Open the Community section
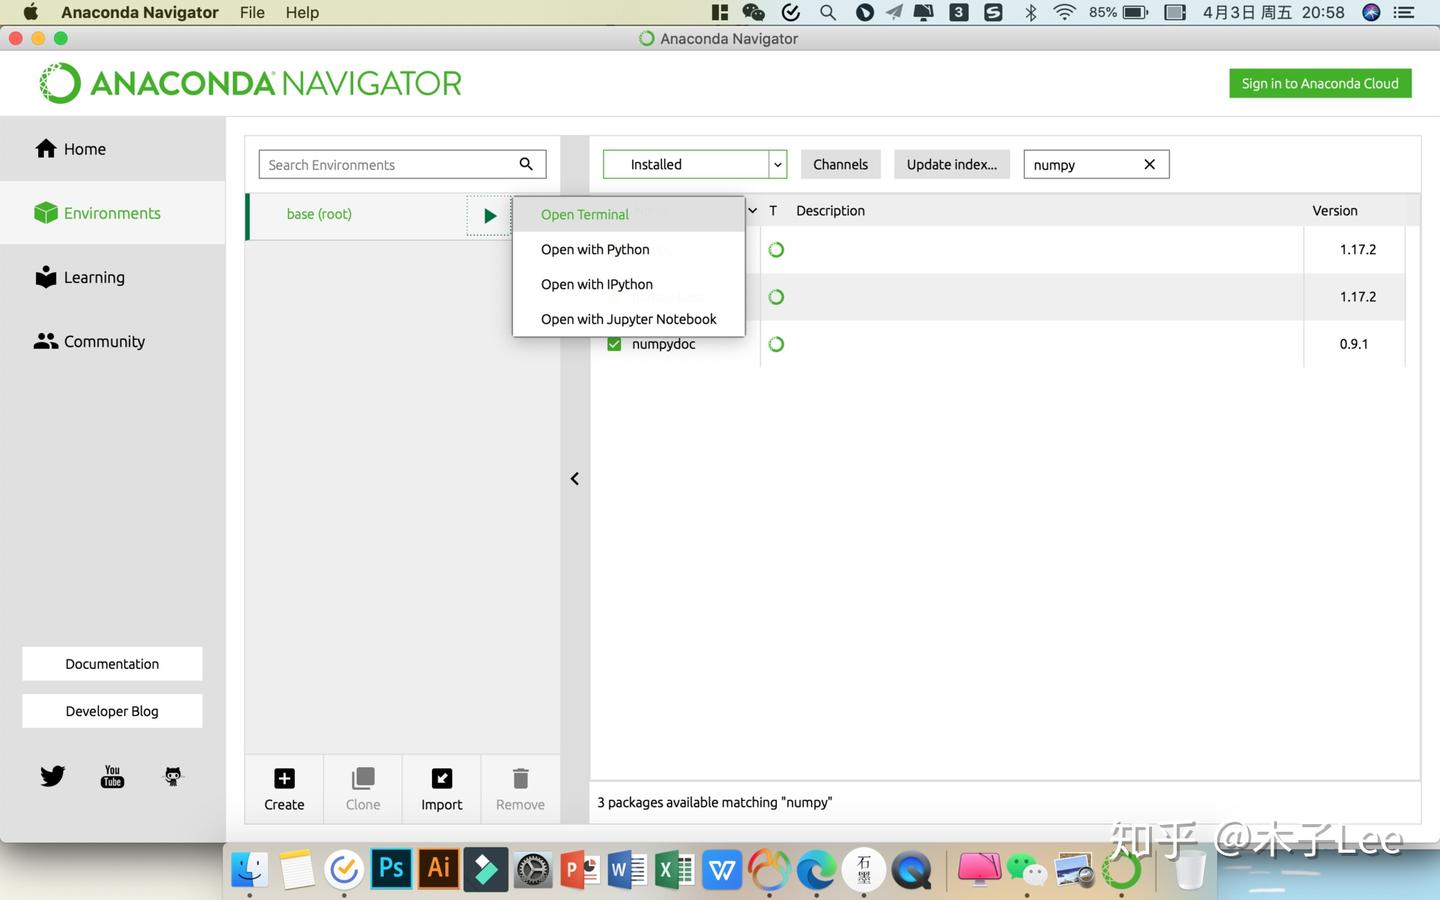The image size is (1440, 900). click(103, 341)
